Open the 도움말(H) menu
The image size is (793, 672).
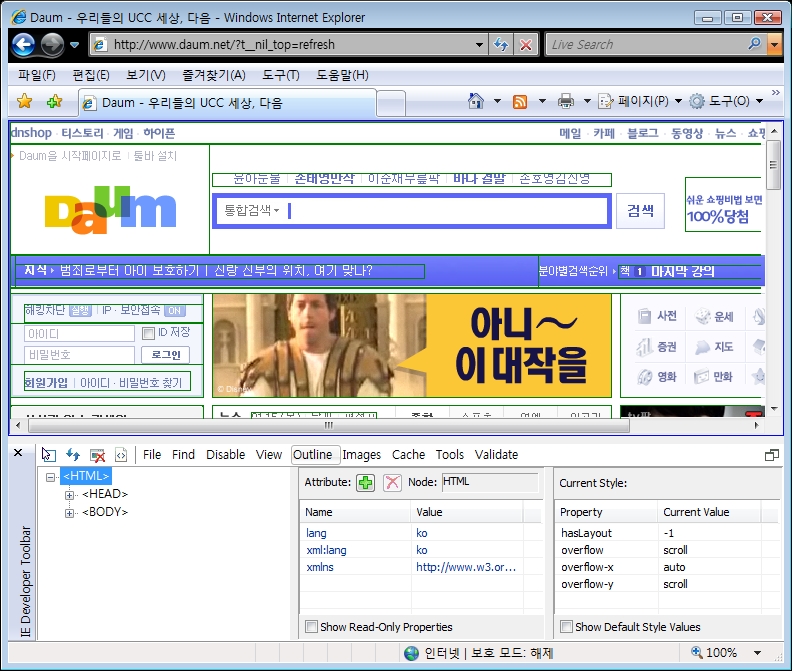pyautogui.click(x=342, y=75)
